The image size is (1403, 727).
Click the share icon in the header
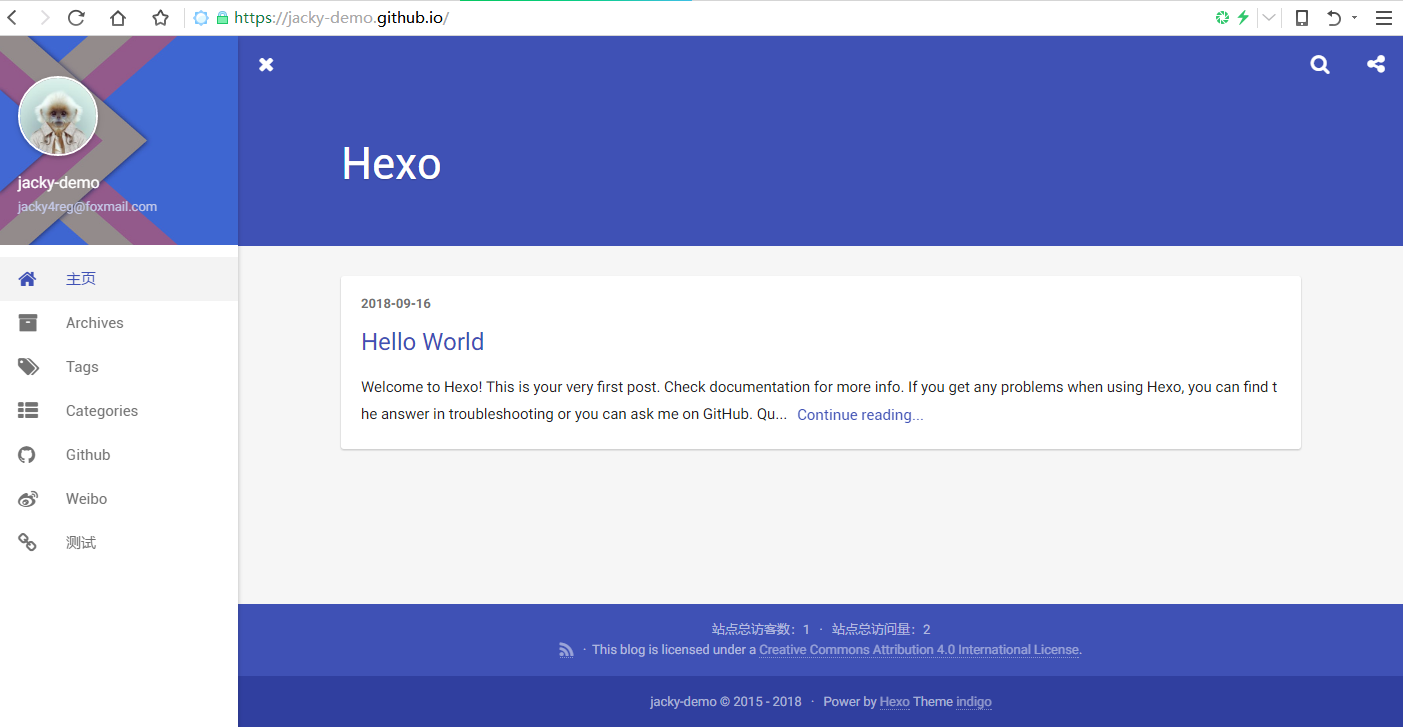coord(1376,64)
